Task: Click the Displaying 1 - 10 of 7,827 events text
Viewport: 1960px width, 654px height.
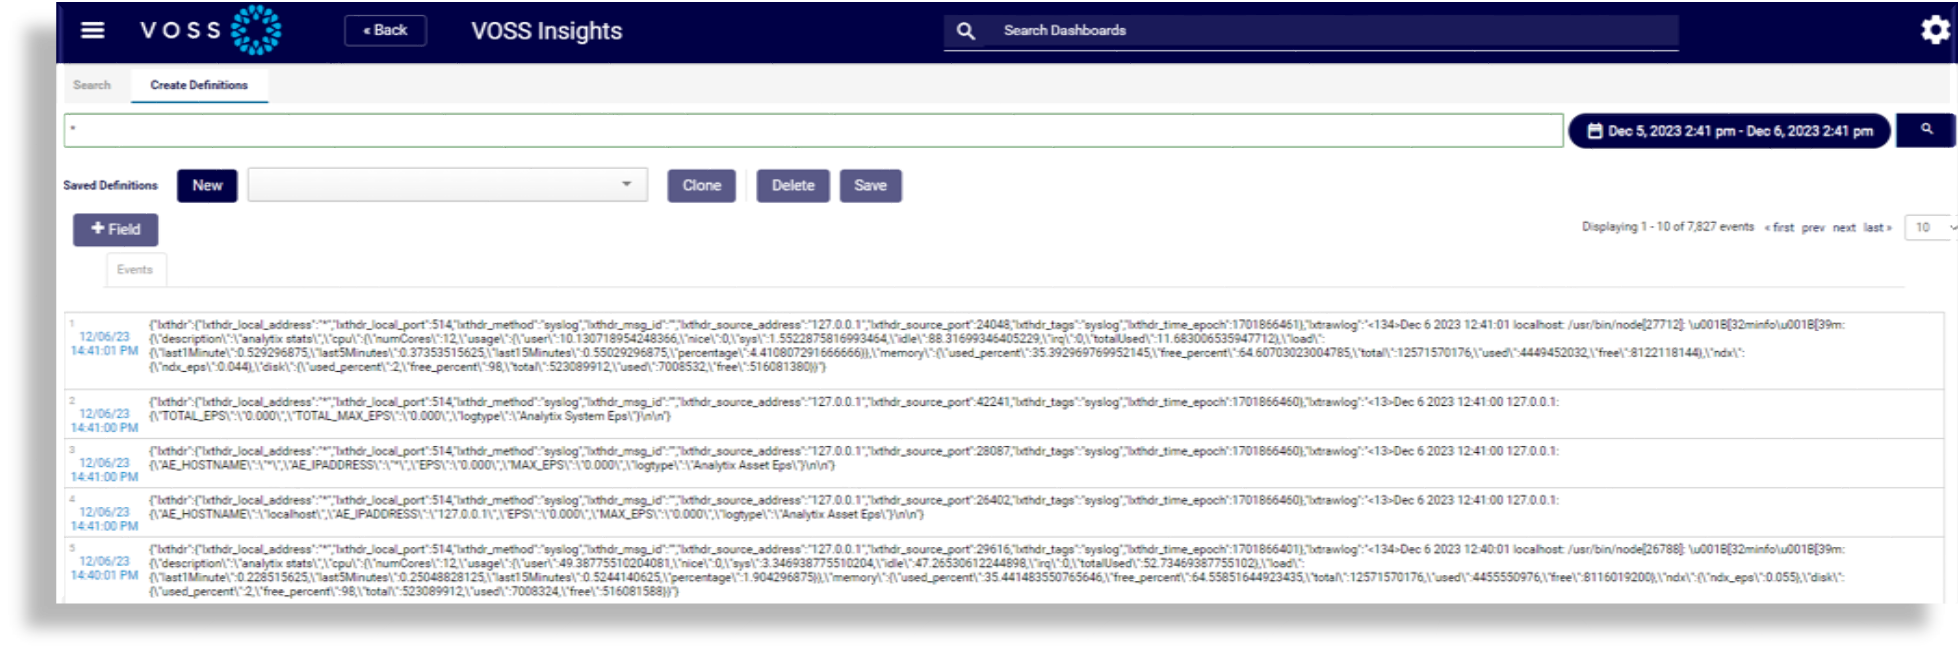Action: tap(1667, 227)
